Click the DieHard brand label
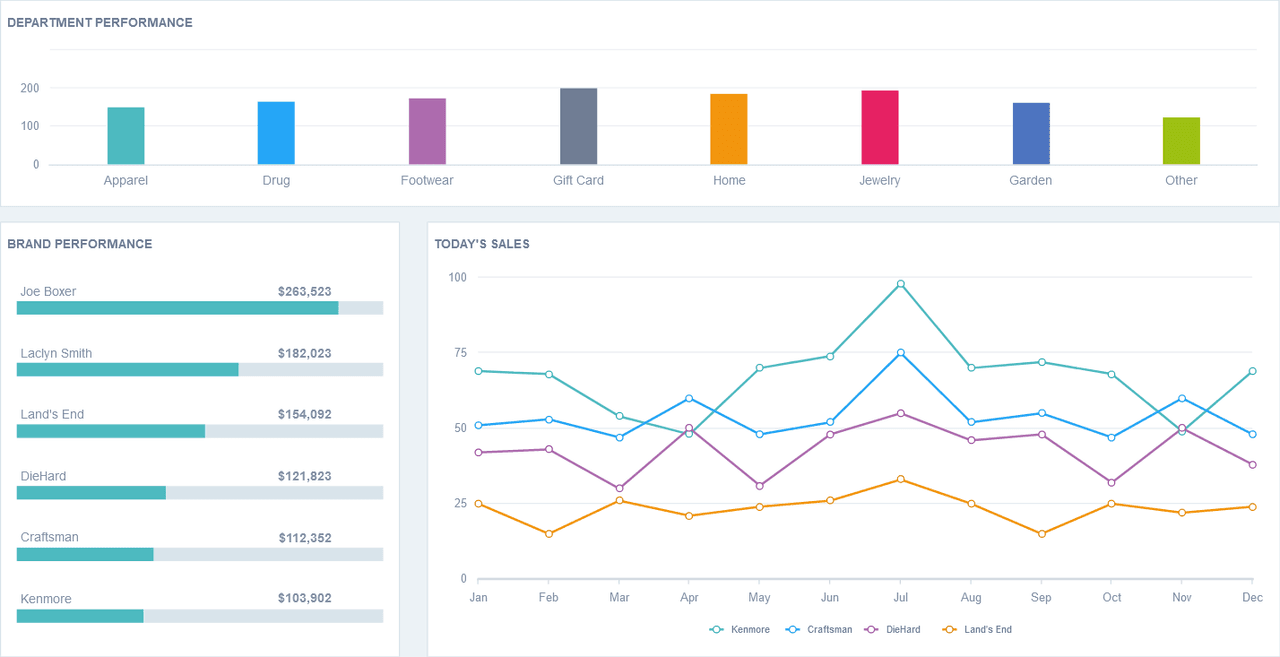This screenshot has width=1280, height=657. [43, 476]
